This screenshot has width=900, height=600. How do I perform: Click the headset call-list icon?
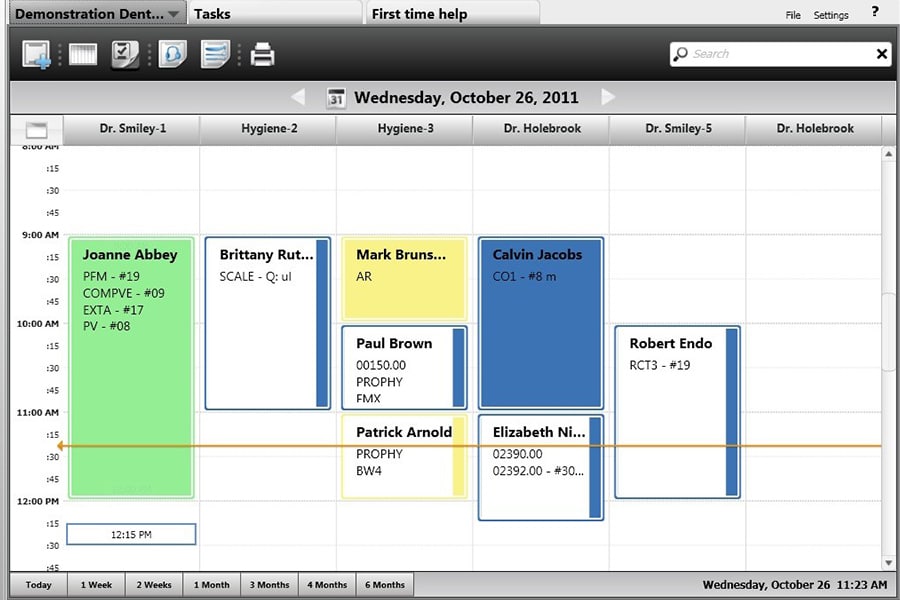coord(172,55)
